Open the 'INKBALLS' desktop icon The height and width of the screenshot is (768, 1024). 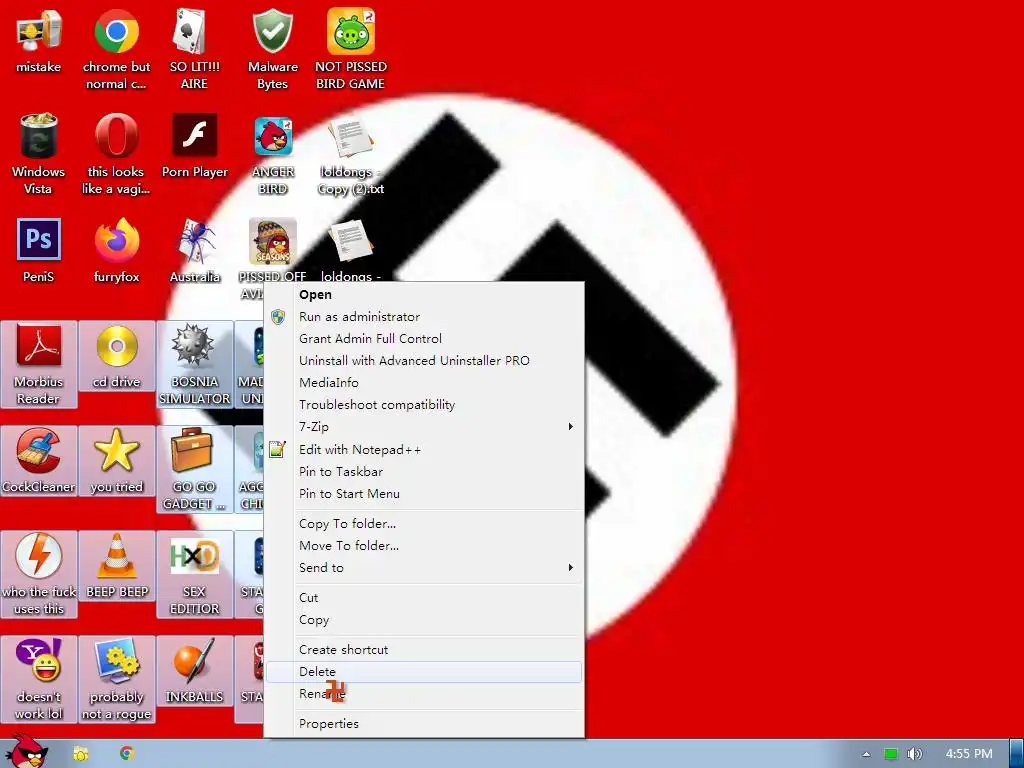[195, 671]
